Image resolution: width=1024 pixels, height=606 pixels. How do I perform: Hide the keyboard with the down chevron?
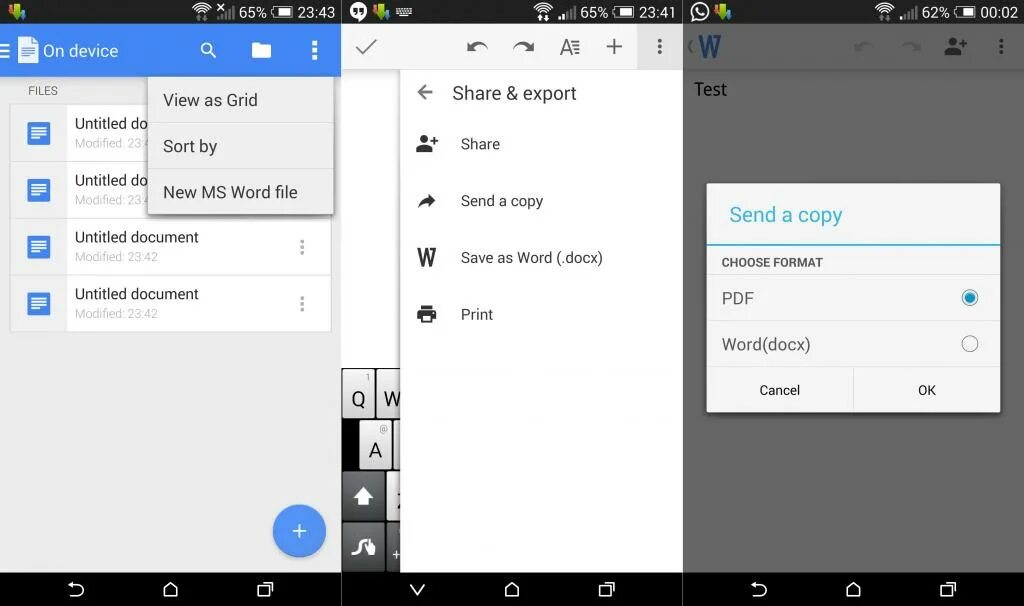(417, 590)
